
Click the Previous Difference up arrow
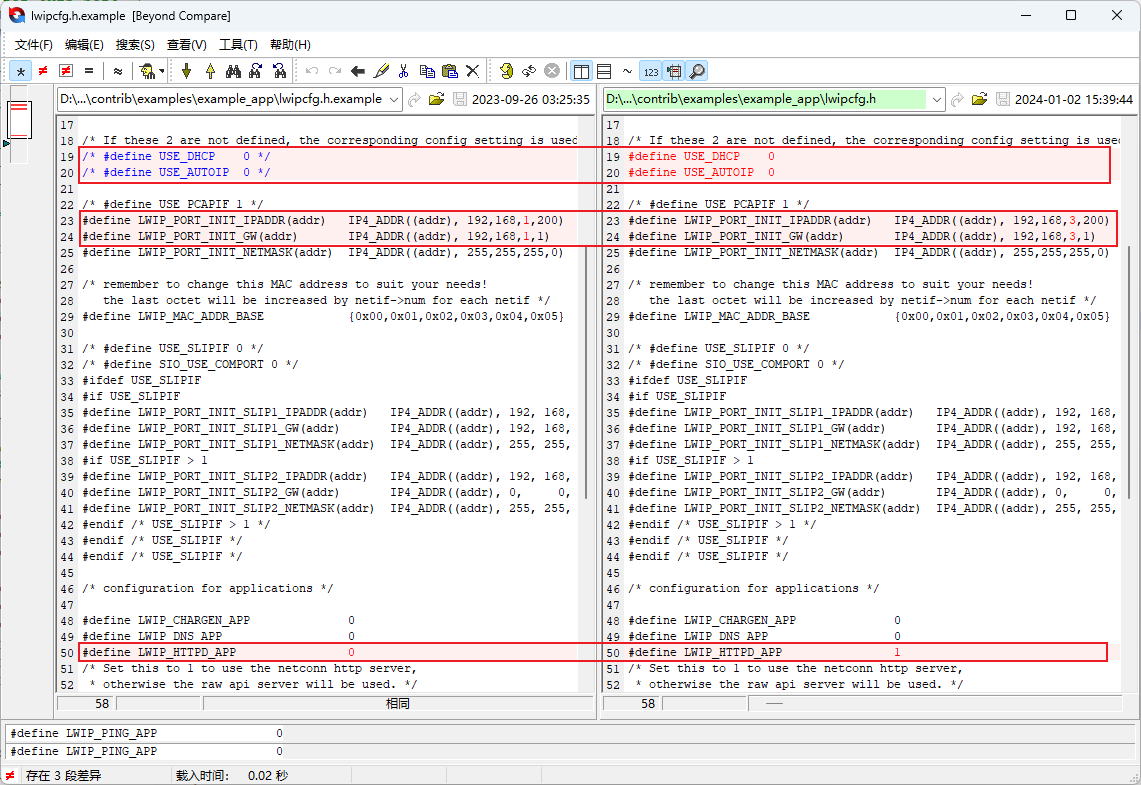click(210, 71)
